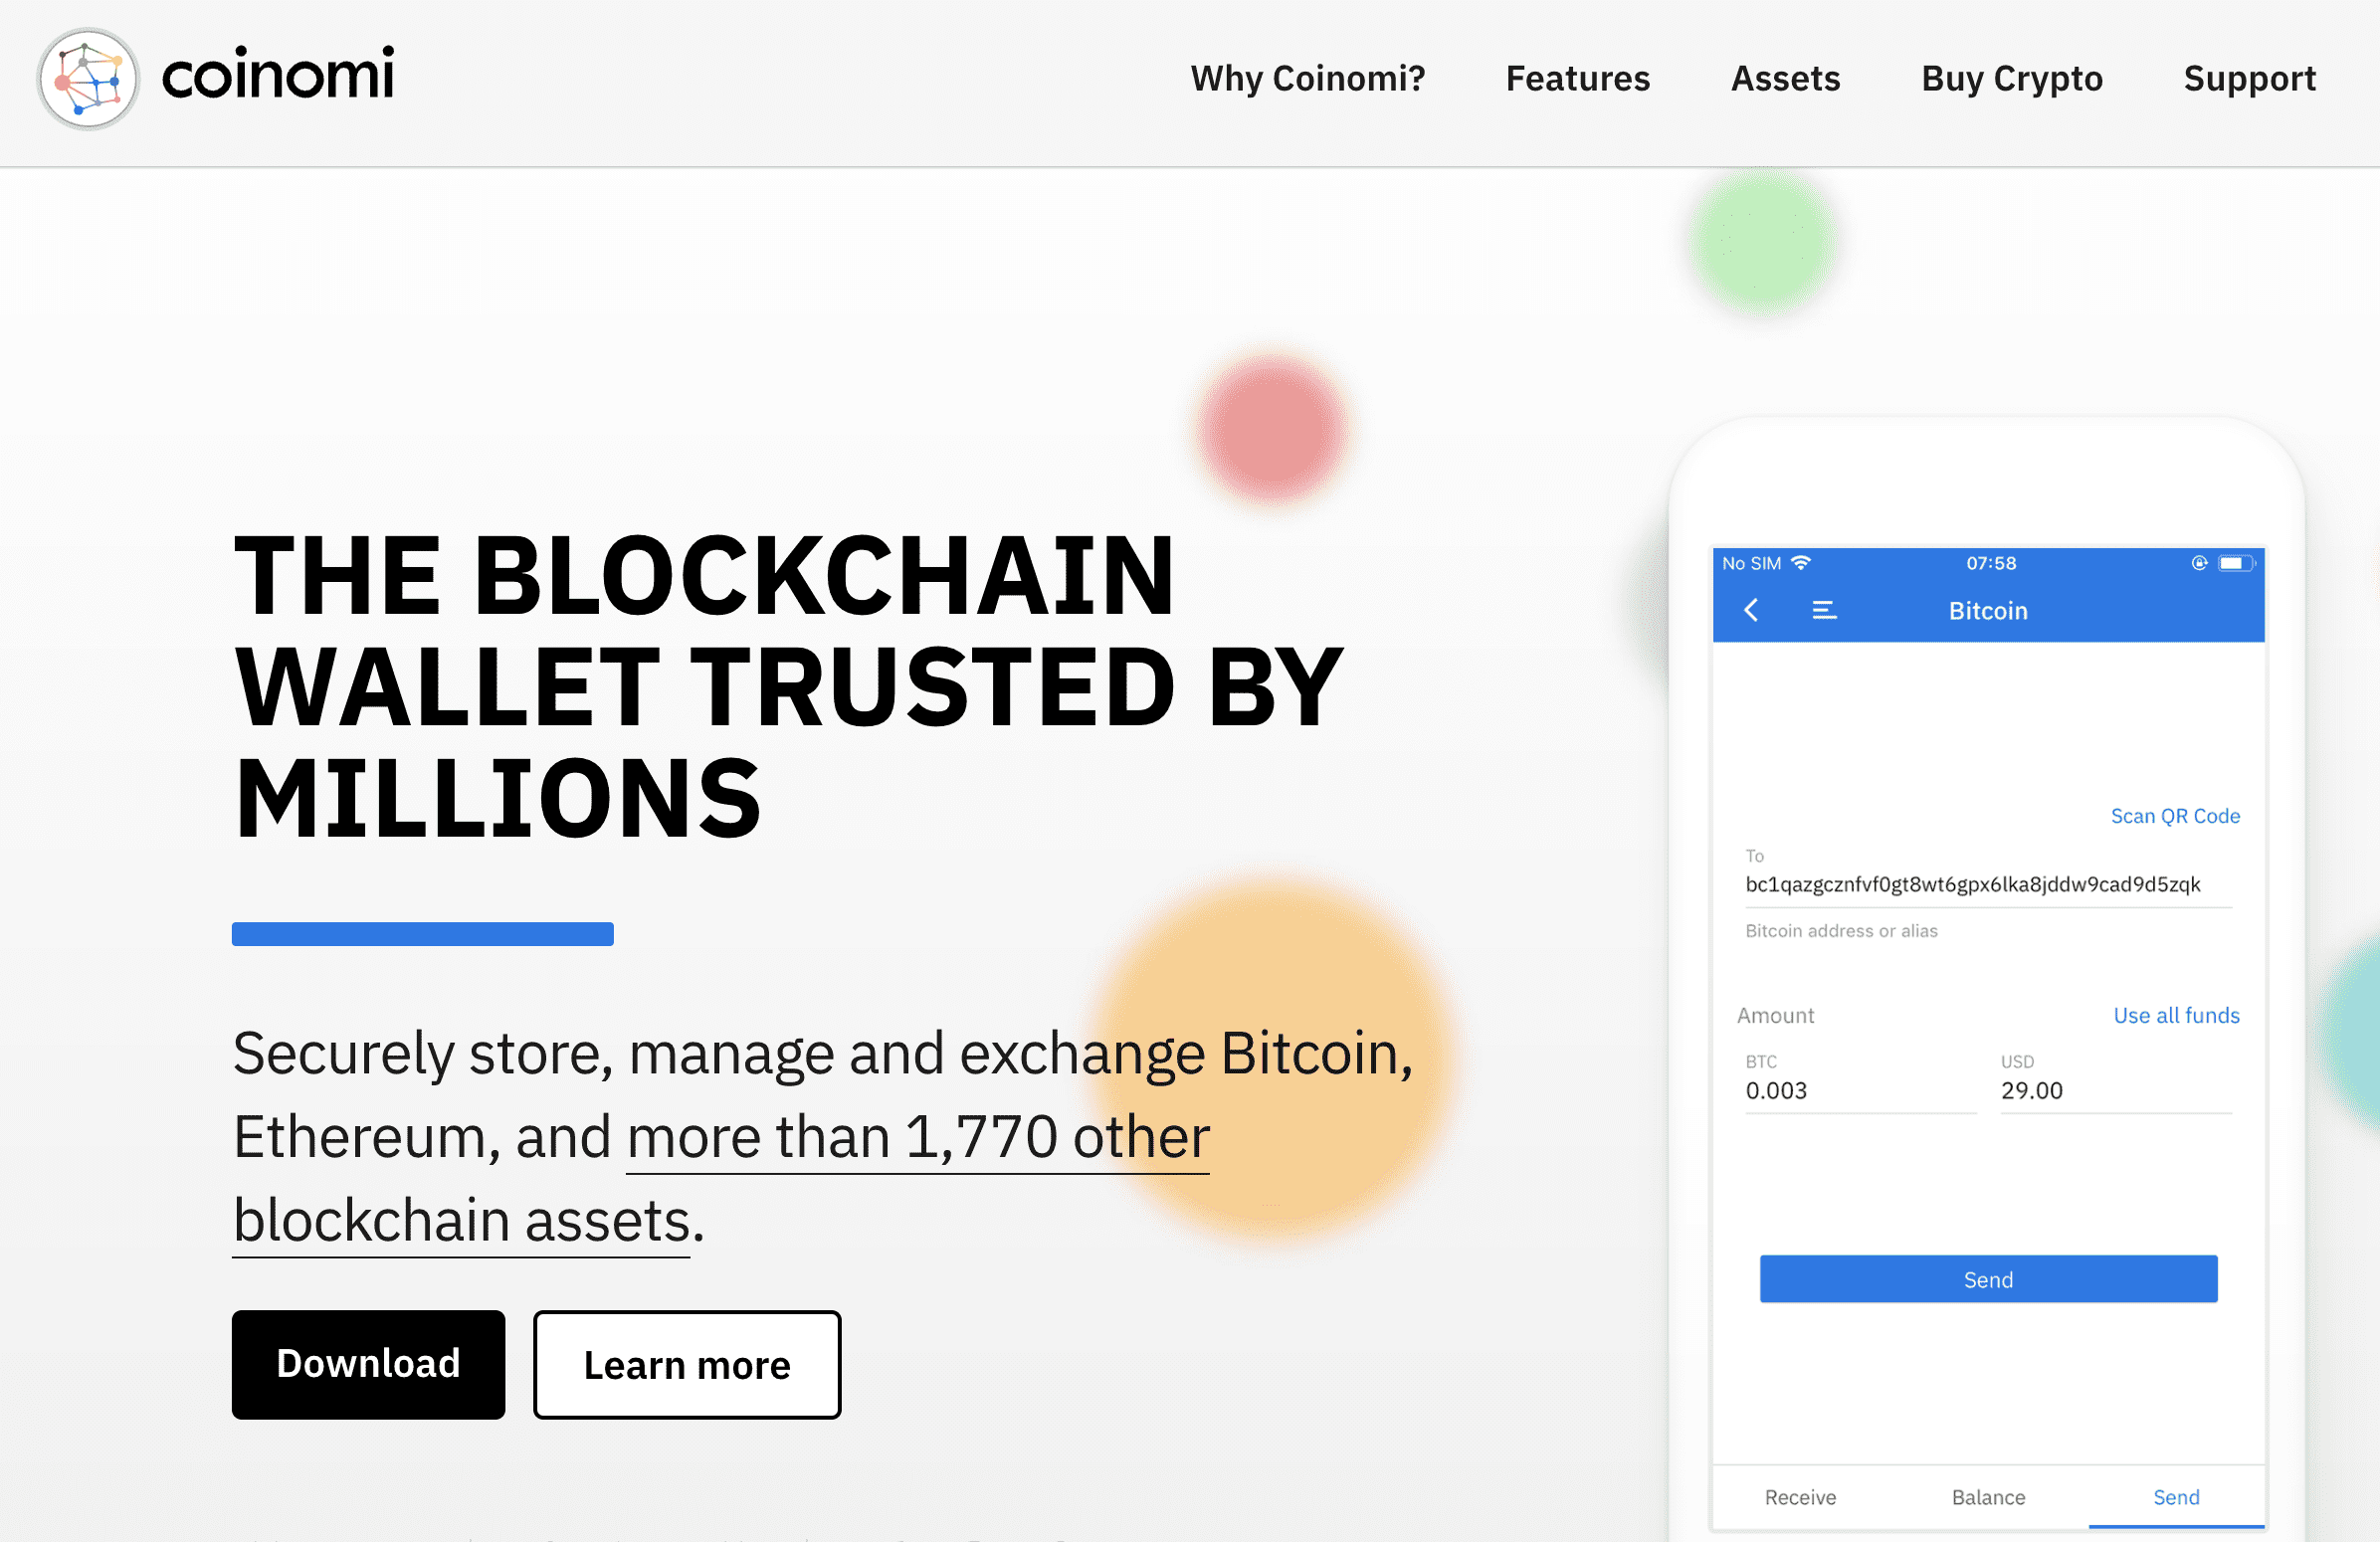Image resolution: width=2380 pixels, height=1542 pixels.
Task: Click the battery indicator on the phone status bar
Action: click(x=2235, y=562)
